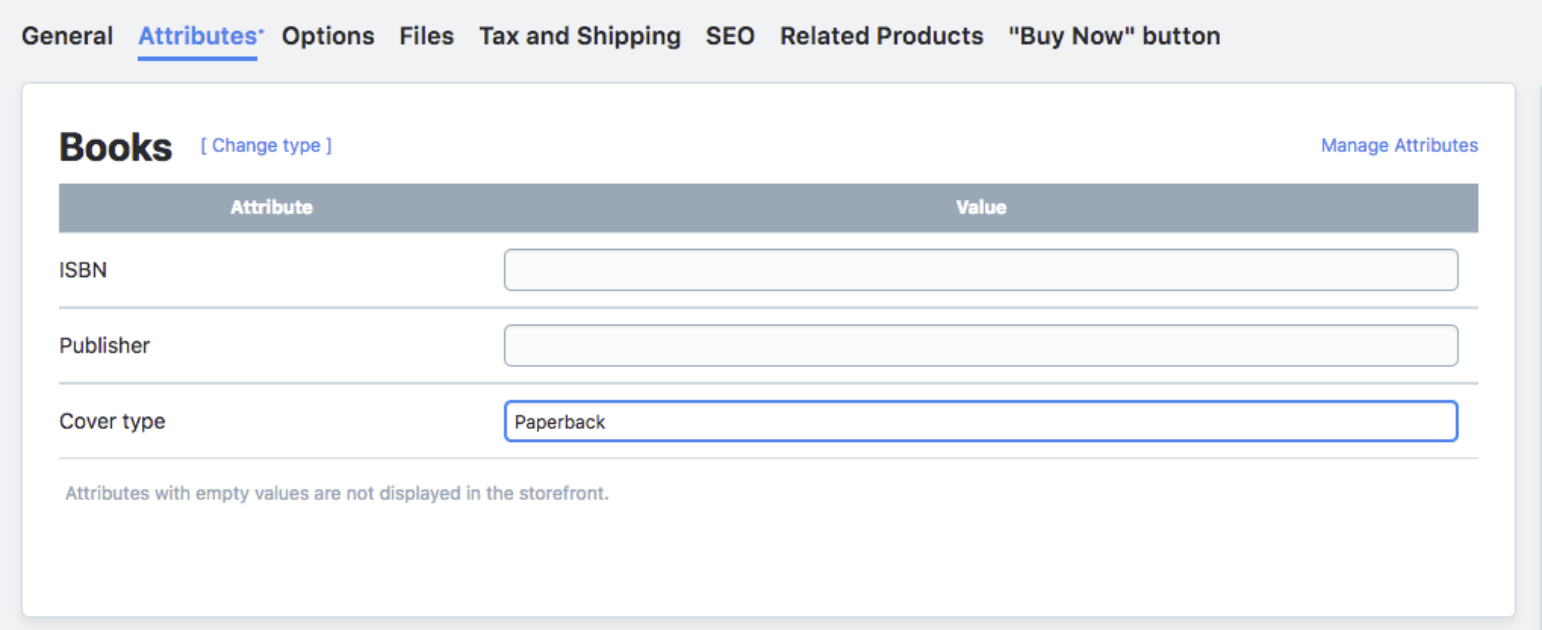Click the ISBN attribute label

coord(83,270)
